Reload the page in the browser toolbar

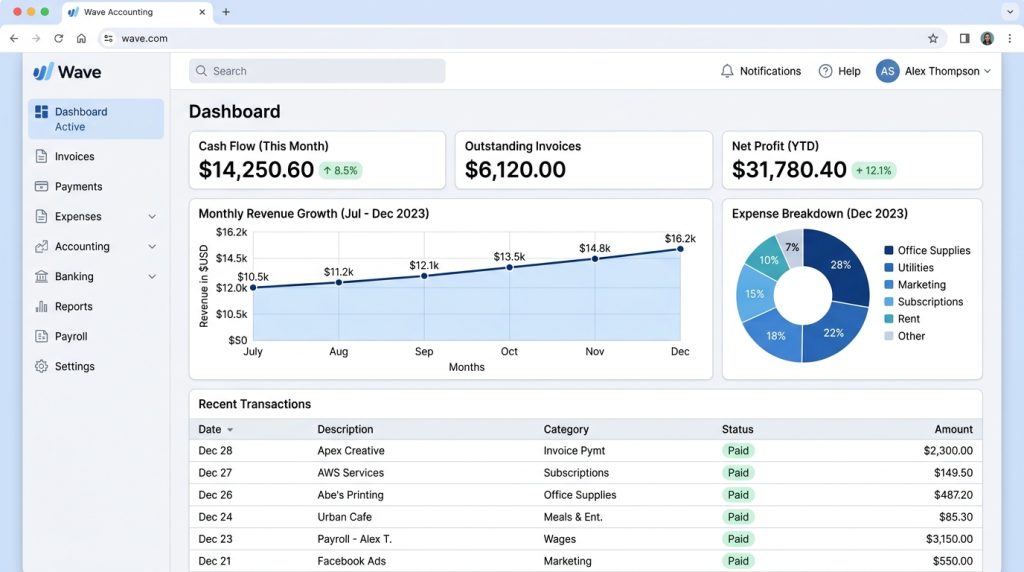[59, 39]
